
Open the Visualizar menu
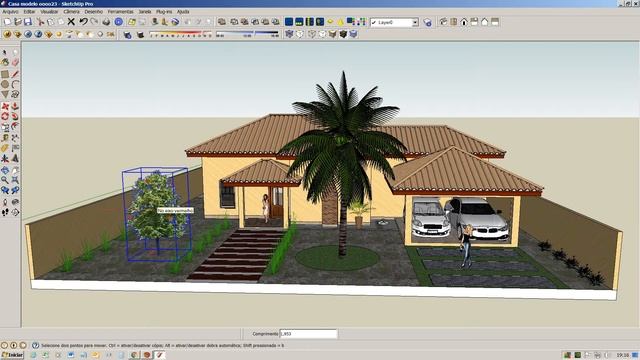49,11
